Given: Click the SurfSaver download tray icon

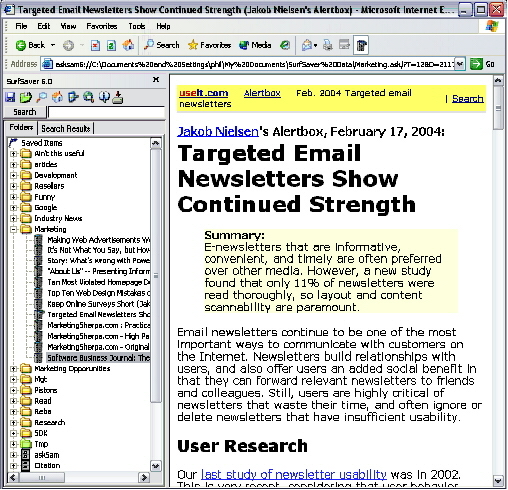Looking at the screenshot, I should point(118,97).
